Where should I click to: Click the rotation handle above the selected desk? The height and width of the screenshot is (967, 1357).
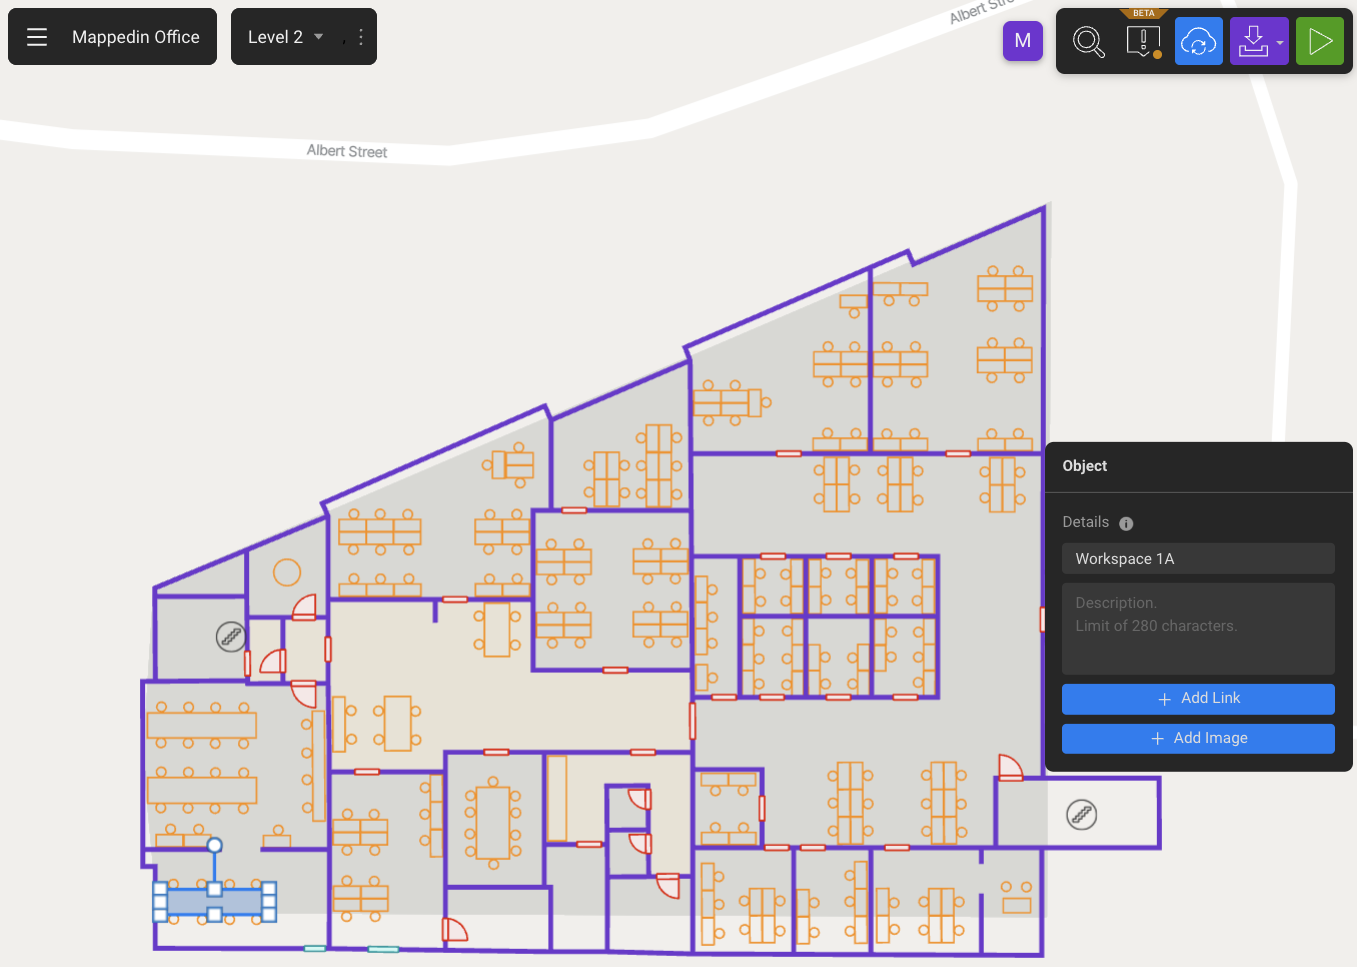214,845
